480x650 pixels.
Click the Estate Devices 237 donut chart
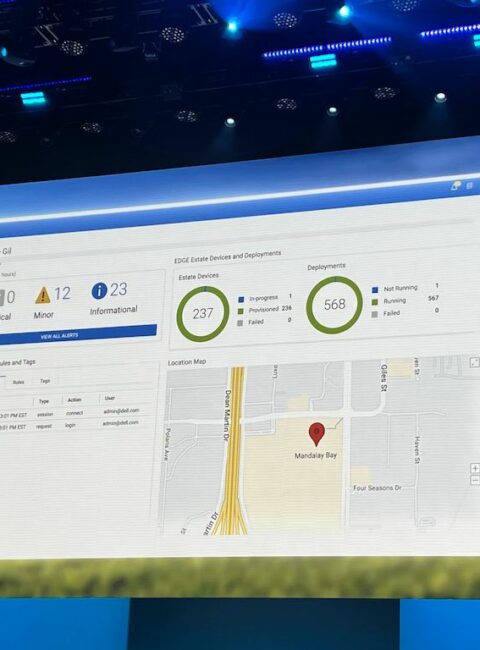pos(203,314)
